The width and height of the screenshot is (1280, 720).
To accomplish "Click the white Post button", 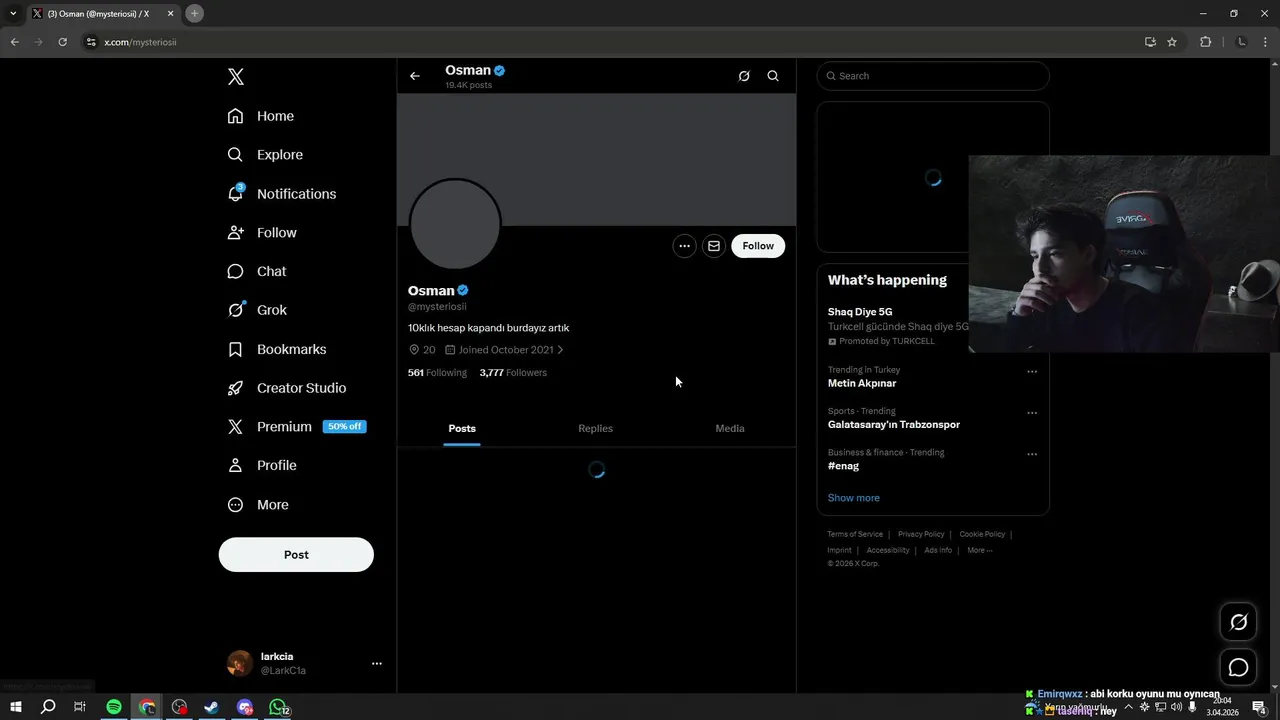I will pos(296,555).
